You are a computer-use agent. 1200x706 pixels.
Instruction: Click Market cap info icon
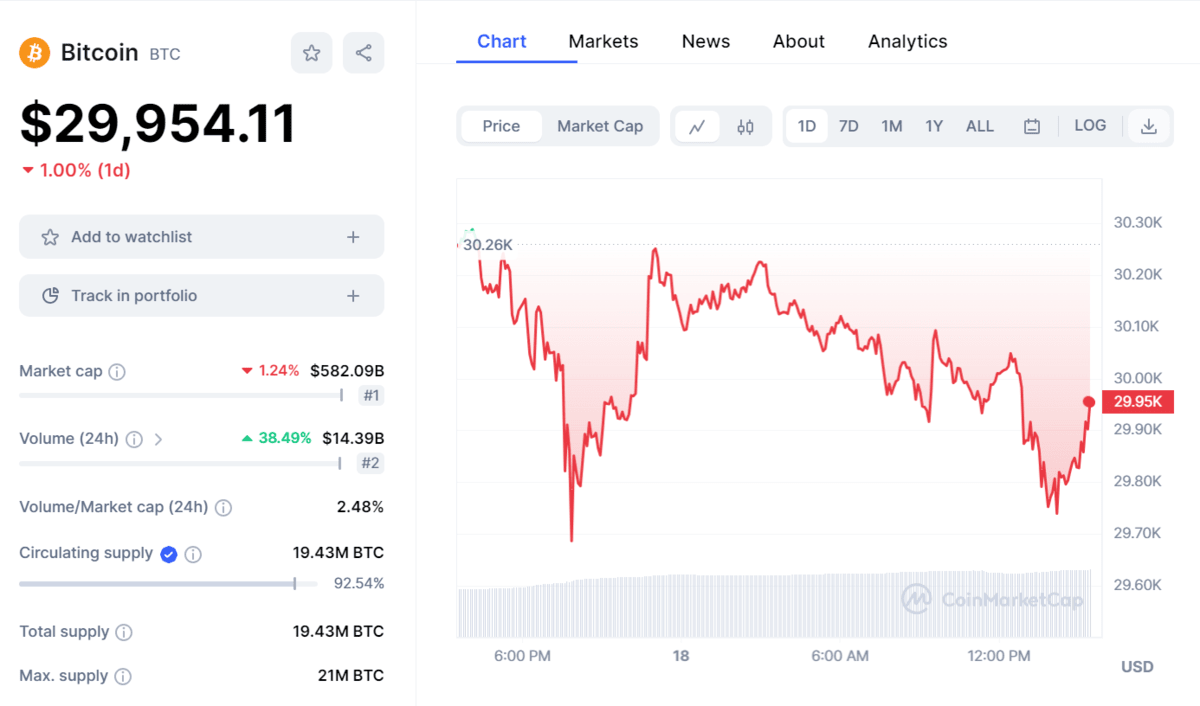(x=117, y=372)
